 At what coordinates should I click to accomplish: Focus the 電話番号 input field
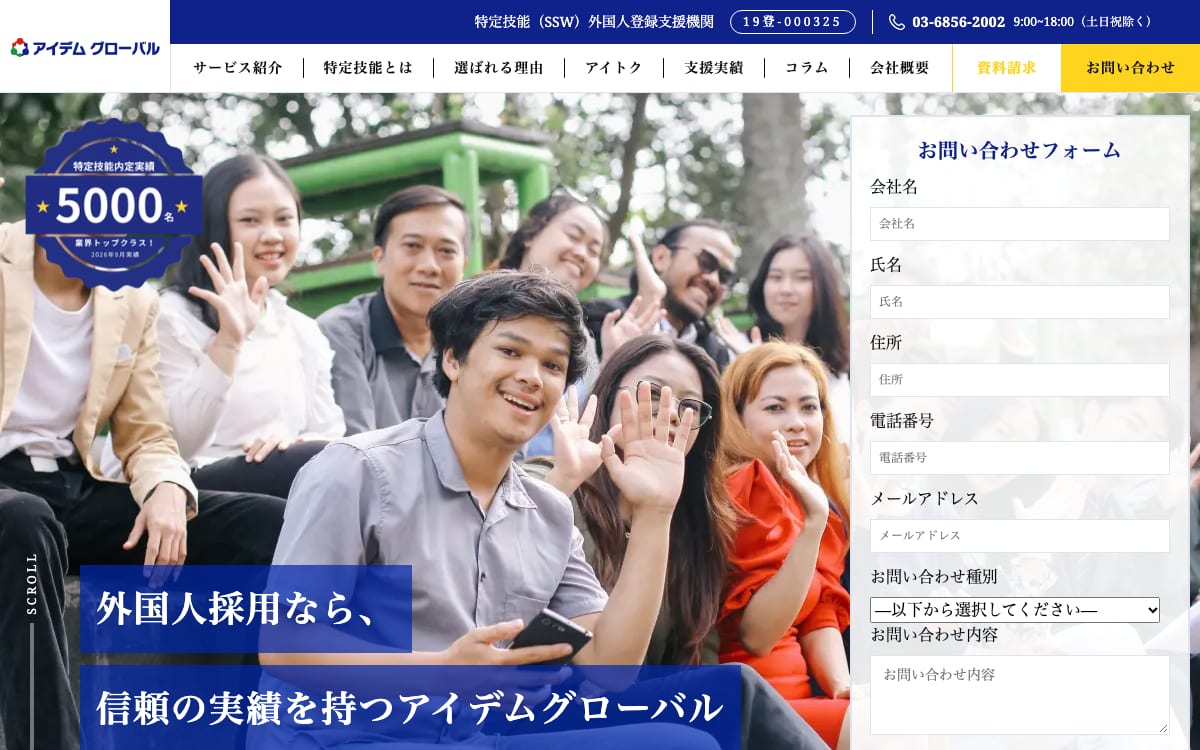1020,458
